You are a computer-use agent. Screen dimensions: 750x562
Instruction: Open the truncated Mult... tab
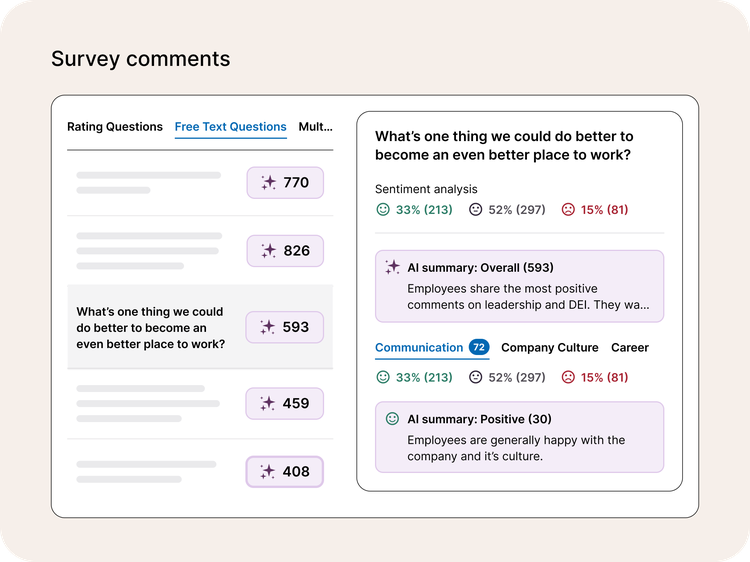click(x=316, y=127)
